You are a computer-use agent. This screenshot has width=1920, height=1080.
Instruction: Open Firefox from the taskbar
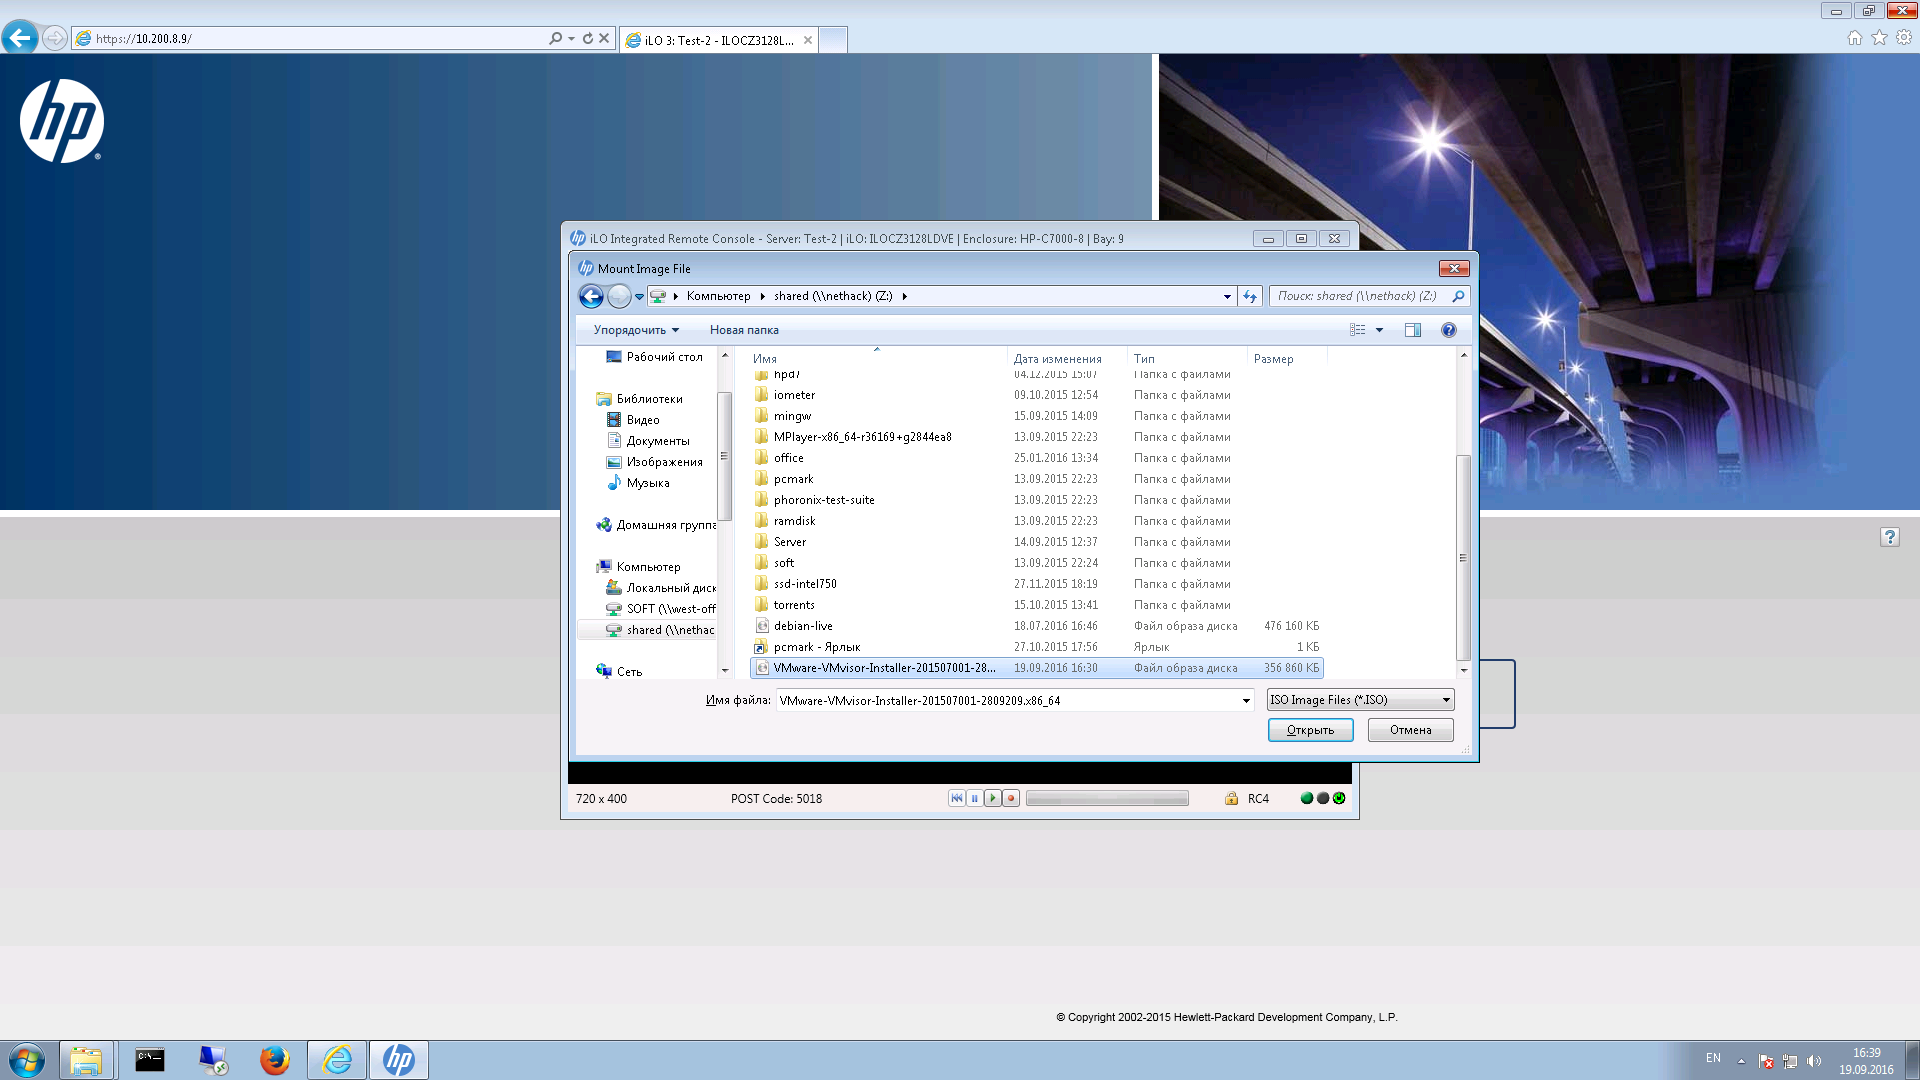coord(274,1060)
